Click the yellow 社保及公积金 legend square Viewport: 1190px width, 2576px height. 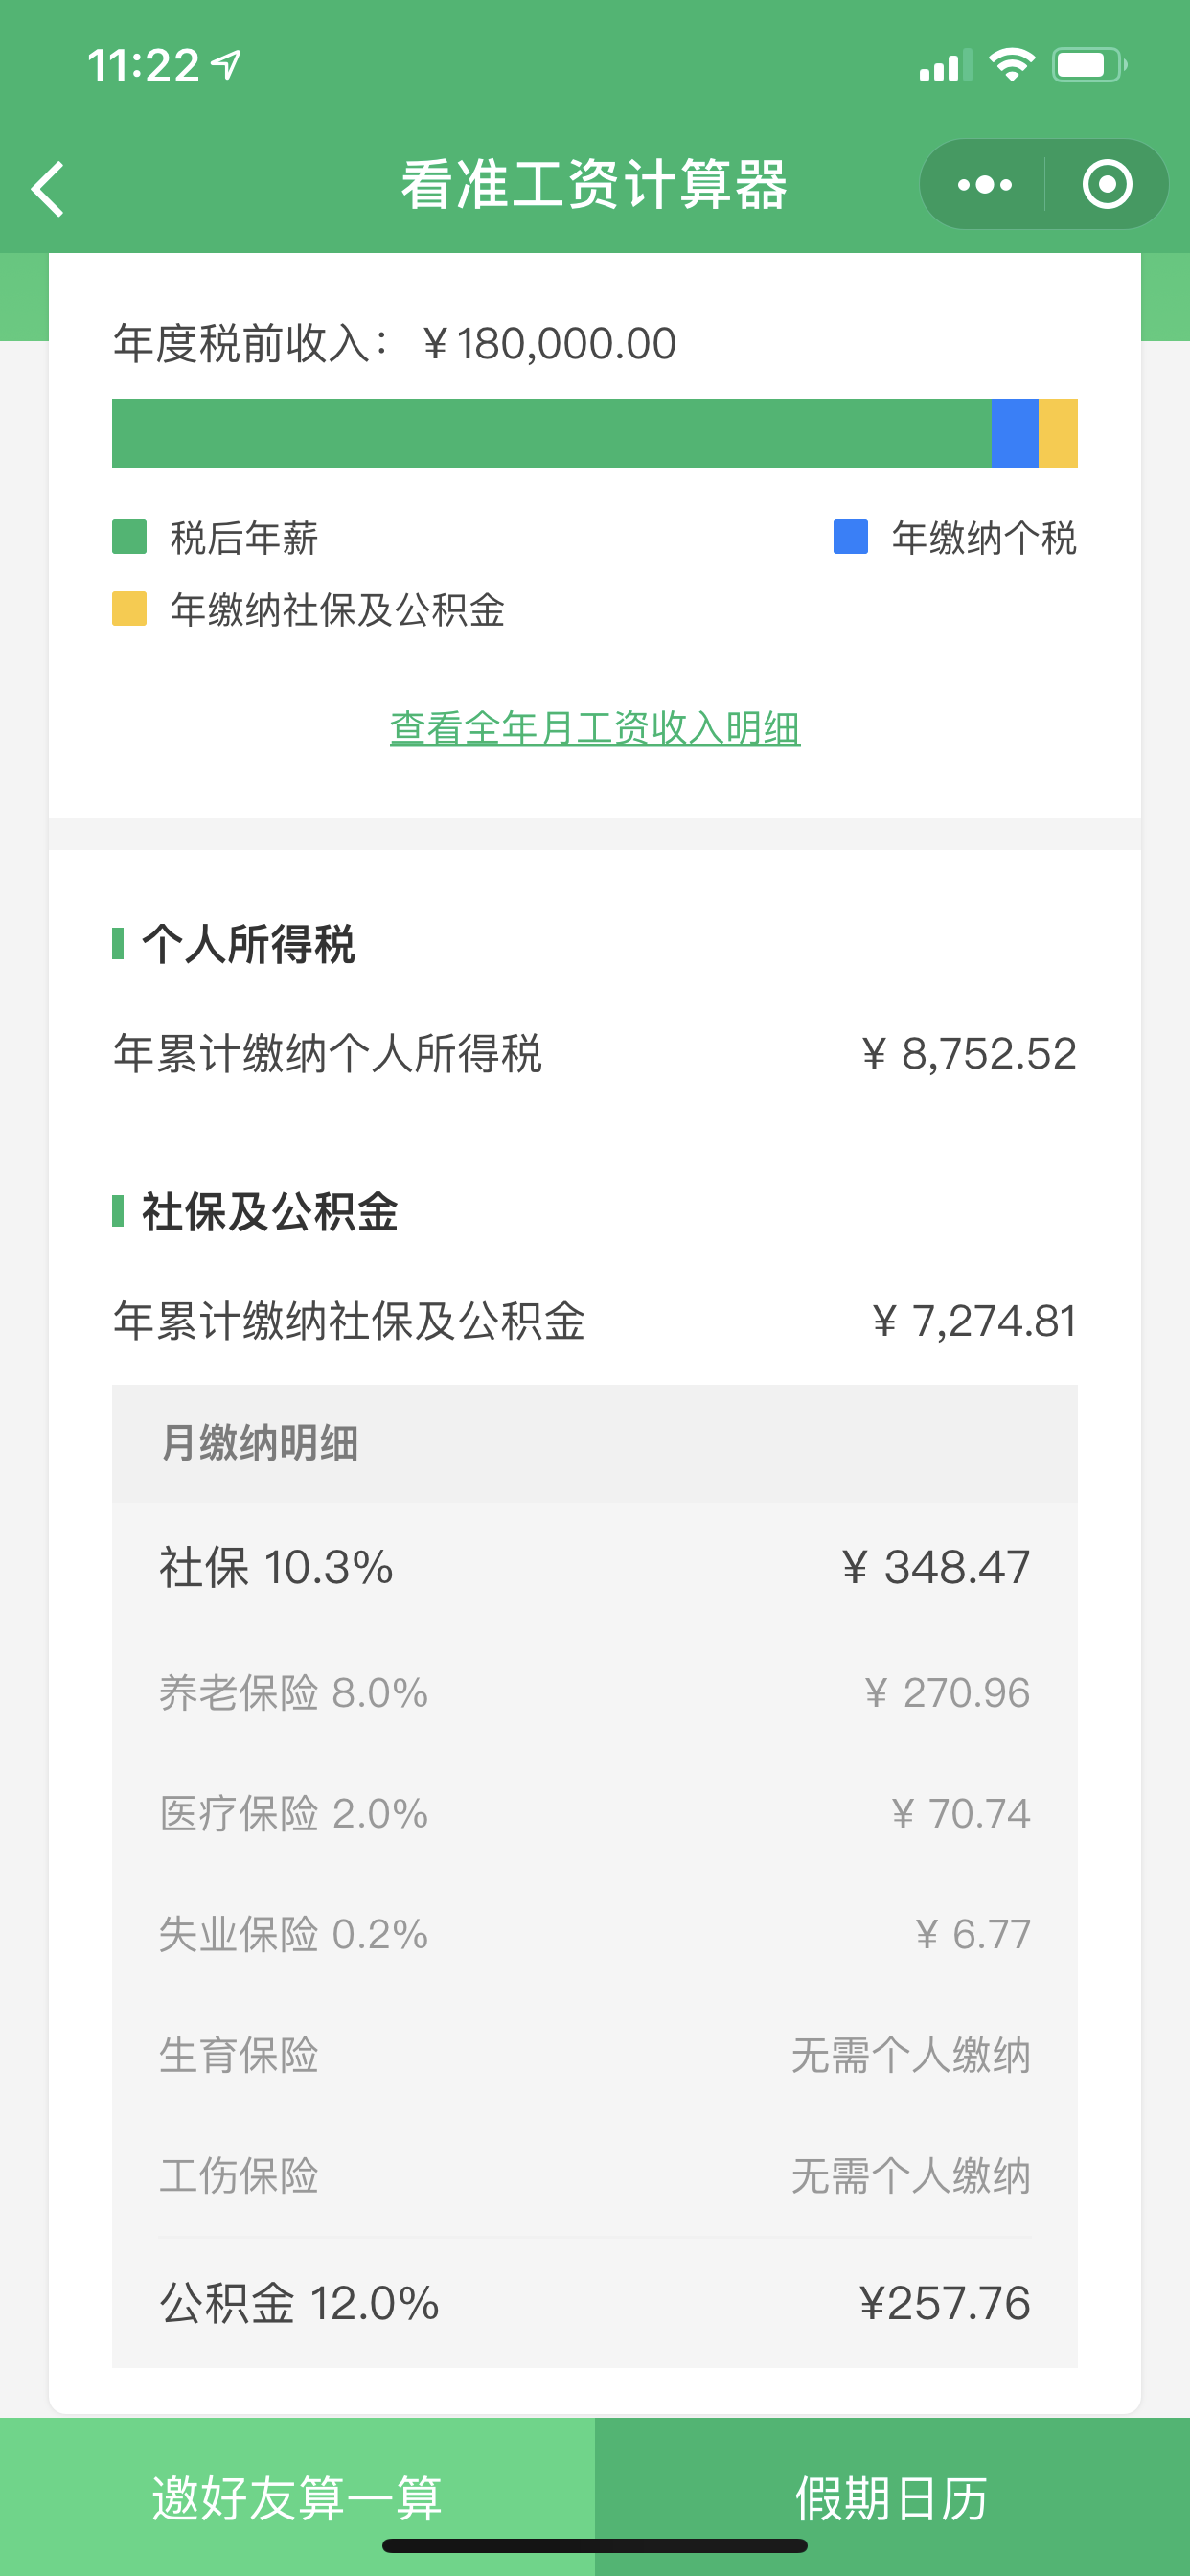coord(129,608)
